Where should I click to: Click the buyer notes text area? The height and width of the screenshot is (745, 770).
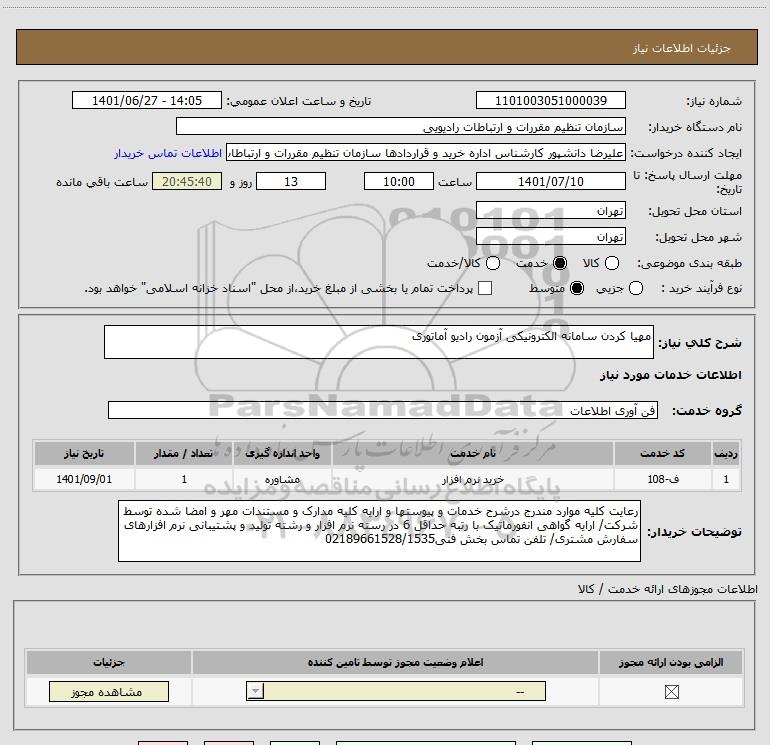point(379,531)
